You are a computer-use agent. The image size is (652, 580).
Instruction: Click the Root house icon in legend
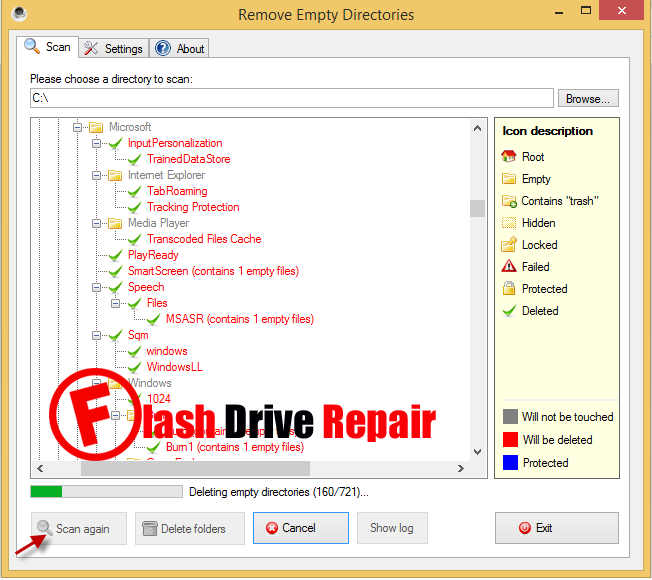(509, 157)
